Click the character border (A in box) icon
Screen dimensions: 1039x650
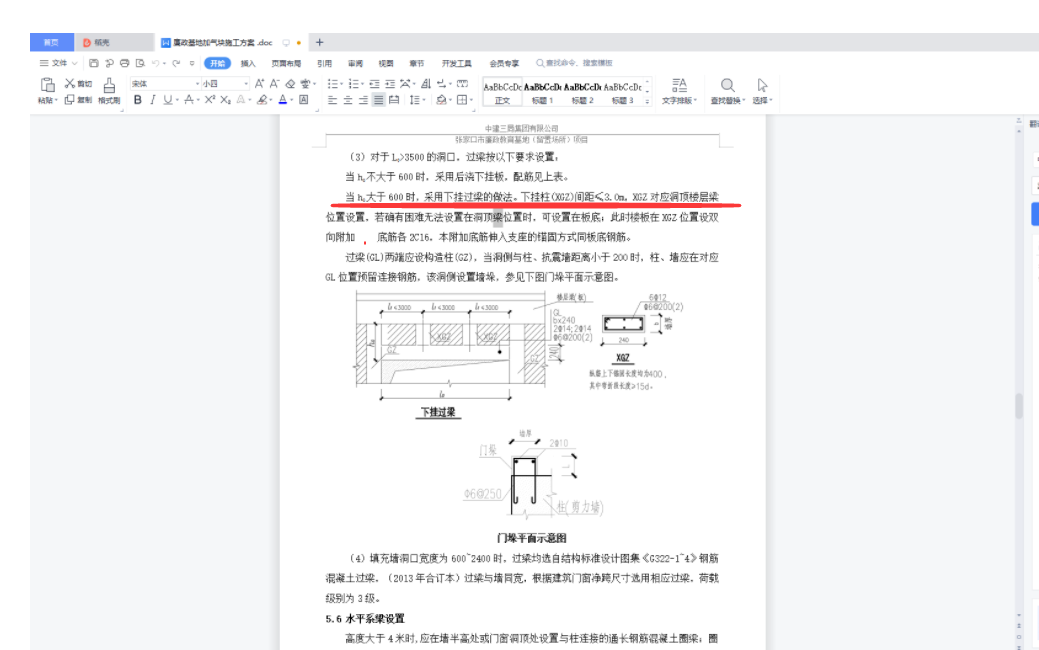[303, 100]
